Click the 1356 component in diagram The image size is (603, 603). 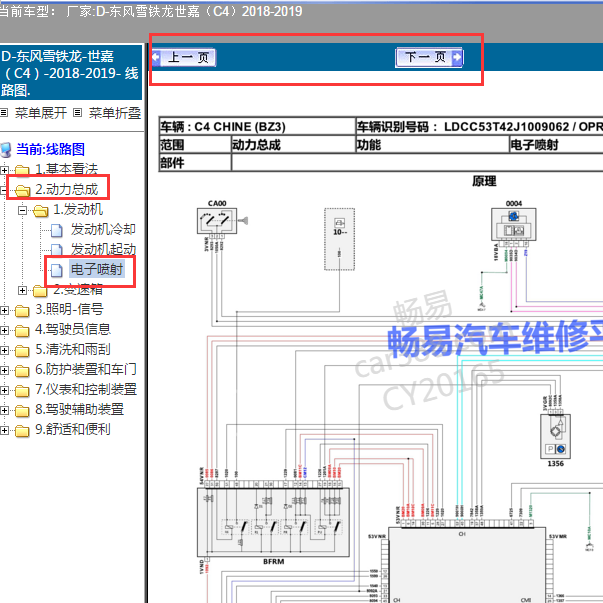(x=555, y=436)
